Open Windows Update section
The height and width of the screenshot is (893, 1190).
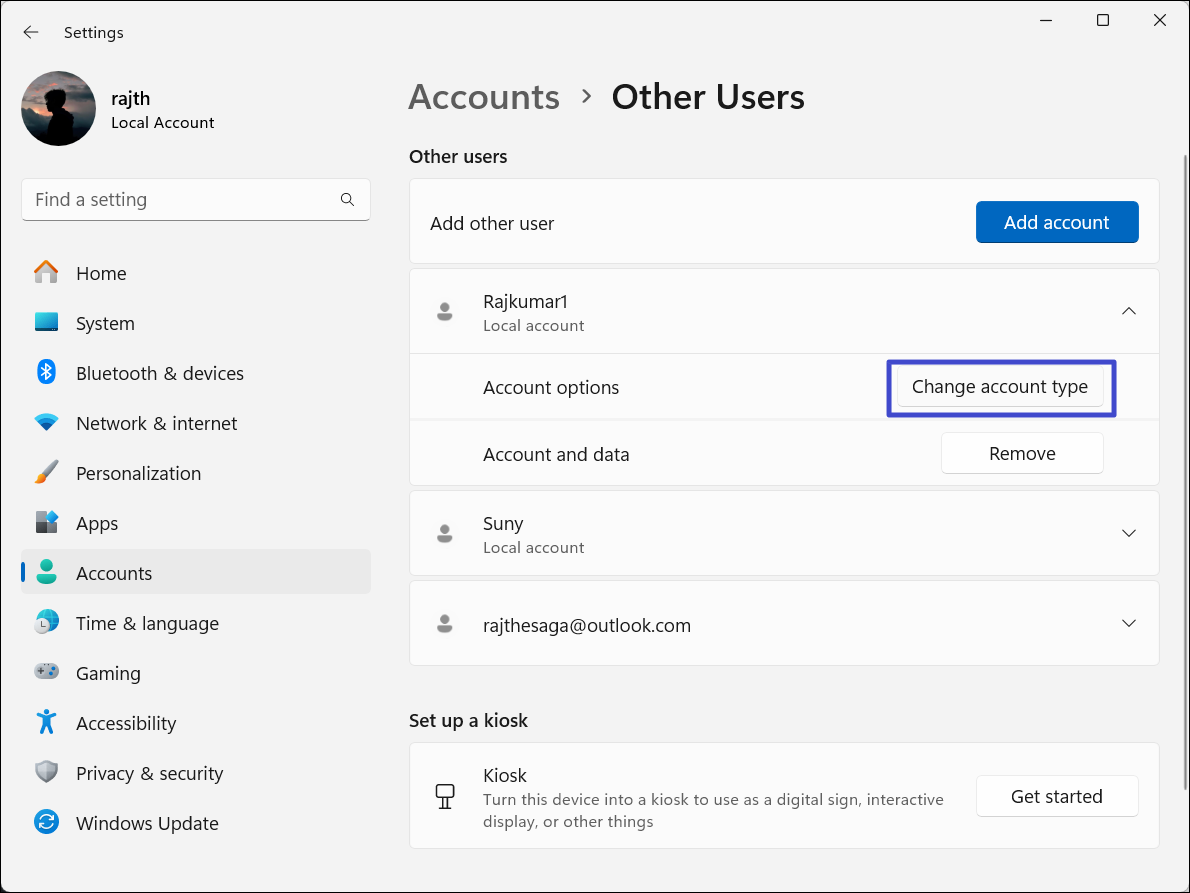pos(147,823)
